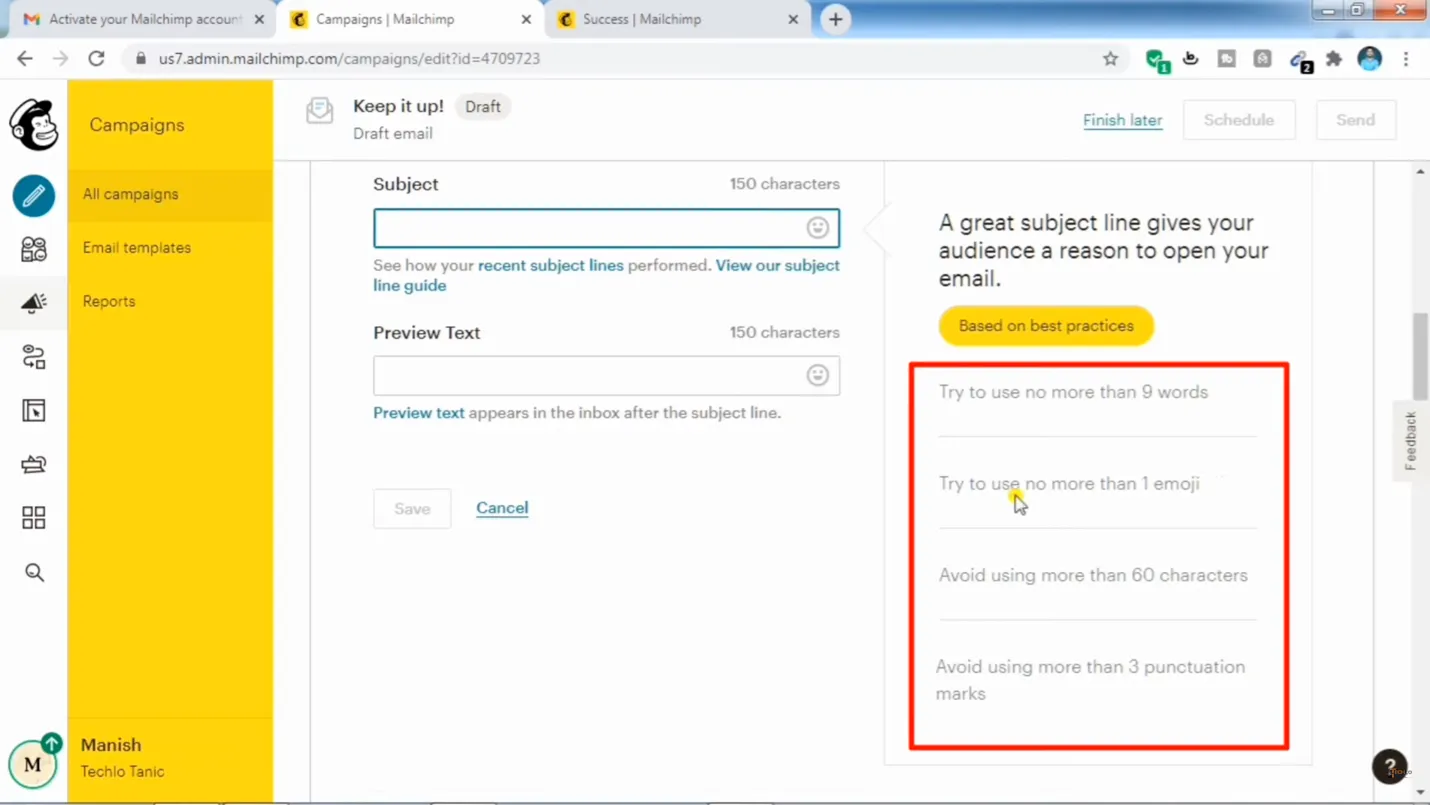Screen dimensions: 1430x805
Task: Open emoji picker in Subject field
Action: coord(817,228)
